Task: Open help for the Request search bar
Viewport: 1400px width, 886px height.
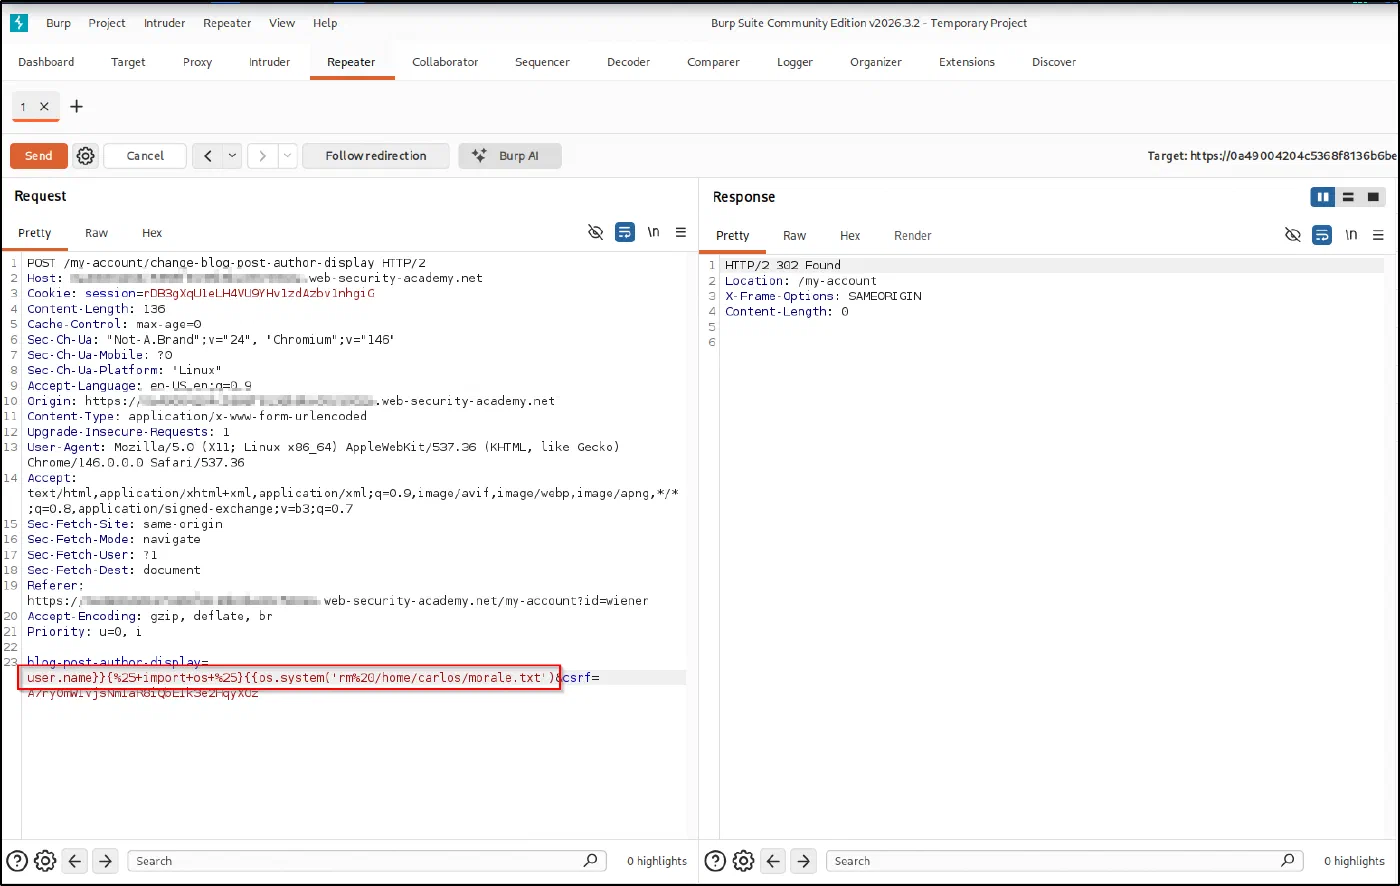Action: (17, 861)
